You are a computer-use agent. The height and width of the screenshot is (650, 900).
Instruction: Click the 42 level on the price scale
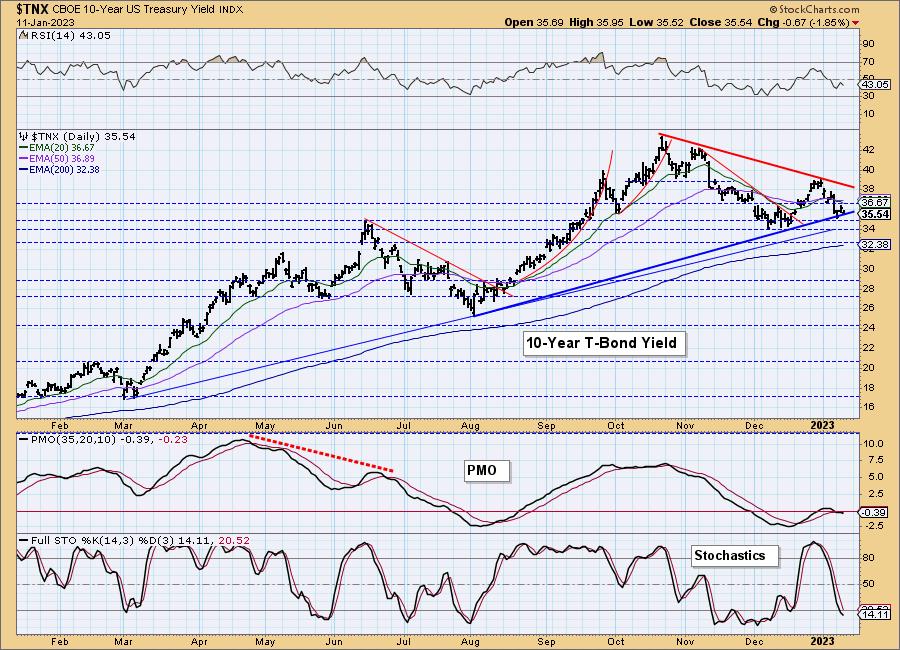868,150
